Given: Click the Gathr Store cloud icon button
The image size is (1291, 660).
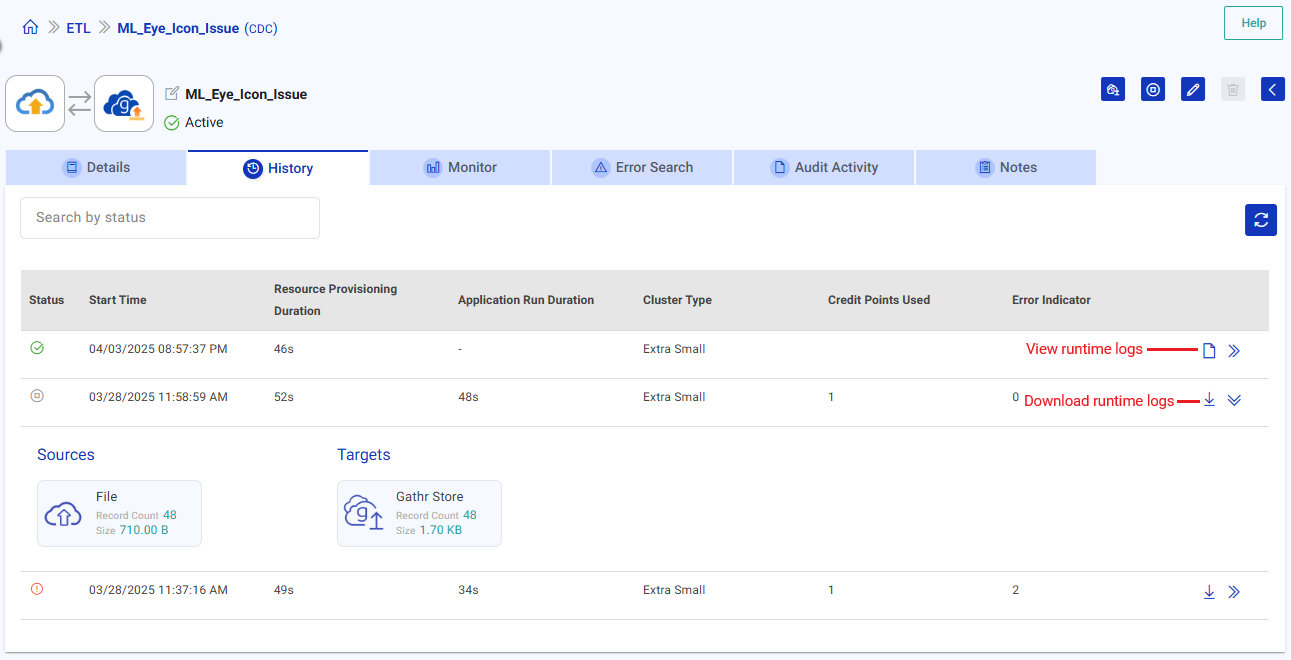Looking at the screenshot, I should (124, 104).
